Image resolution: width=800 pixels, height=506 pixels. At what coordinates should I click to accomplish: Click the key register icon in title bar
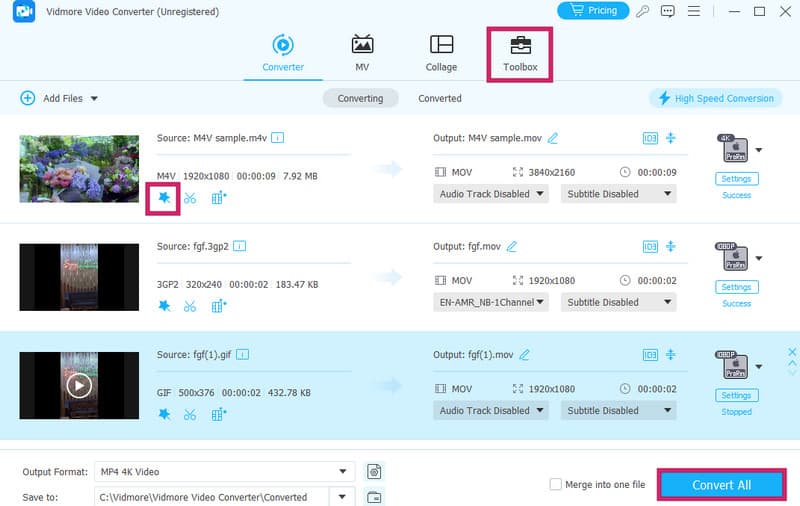point(639,11)
